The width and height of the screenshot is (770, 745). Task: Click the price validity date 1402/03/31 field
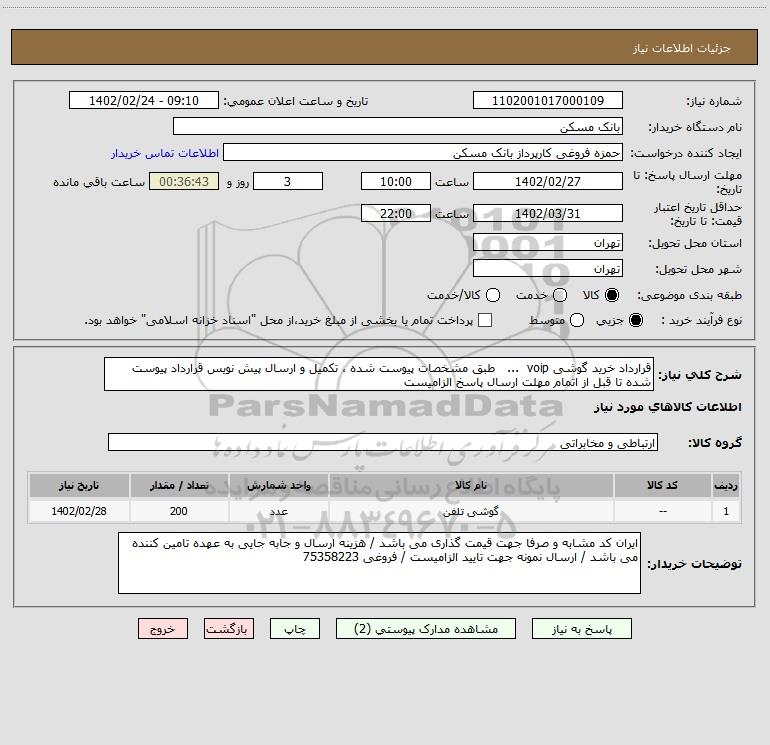[x=548, y=213]
